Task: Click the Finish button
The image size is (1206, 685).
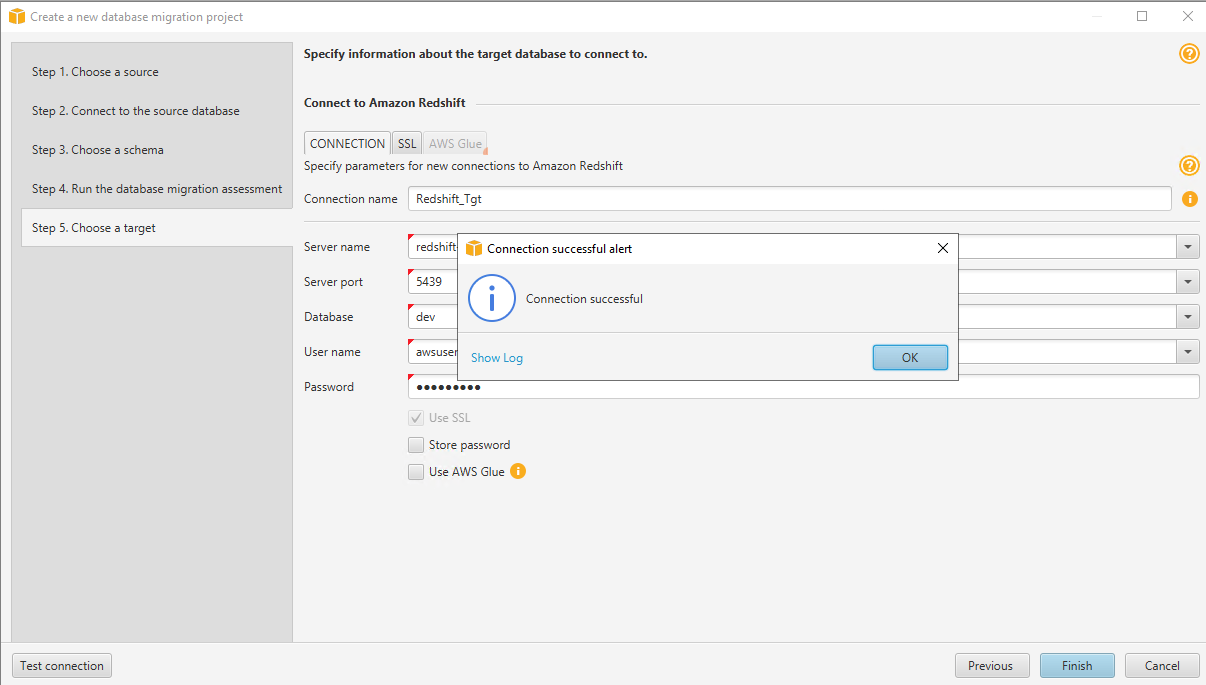Action: (1077, 666)
